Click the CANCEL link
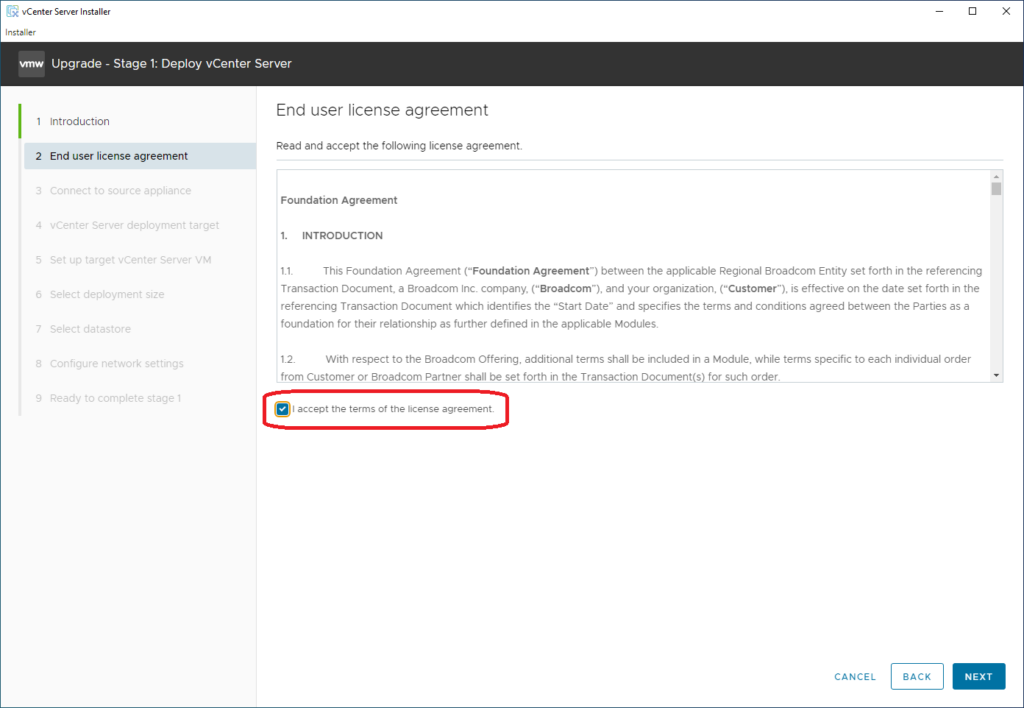The width and height of the screenshot is (1024, 708). tap(855, 677)
